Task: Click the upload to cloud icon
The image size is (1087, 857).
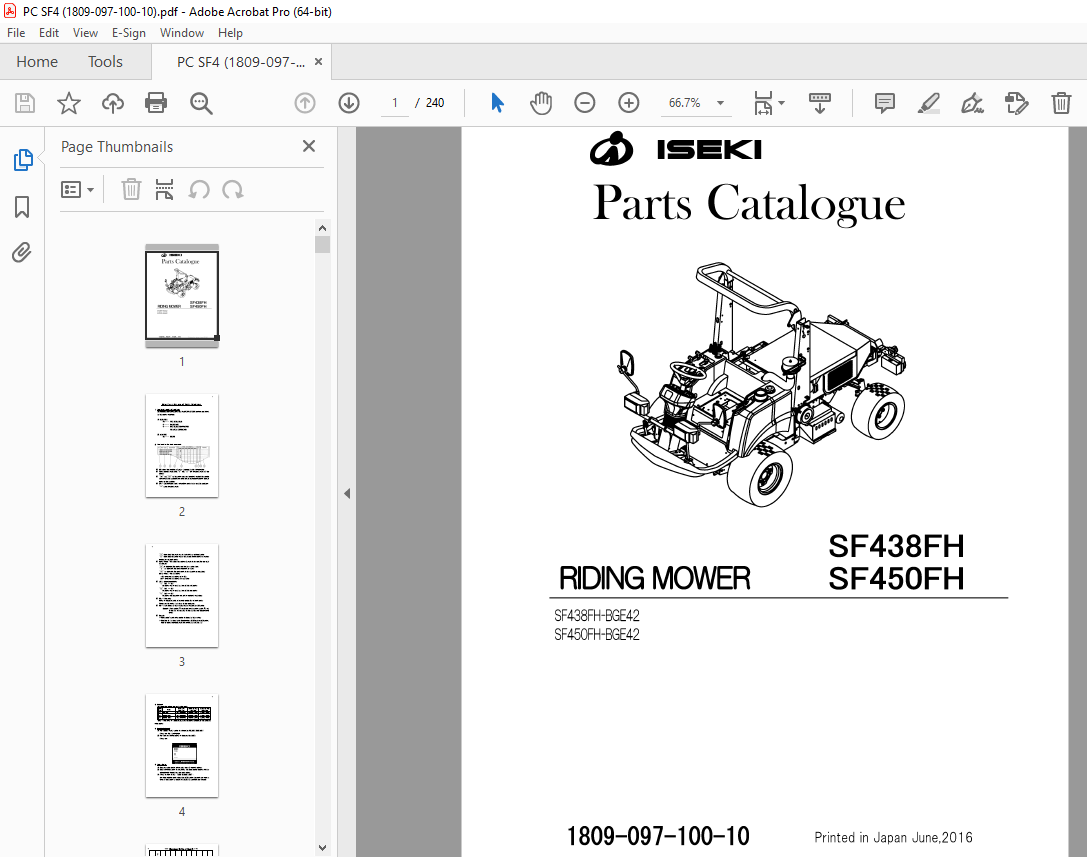Action: (112, 103)
